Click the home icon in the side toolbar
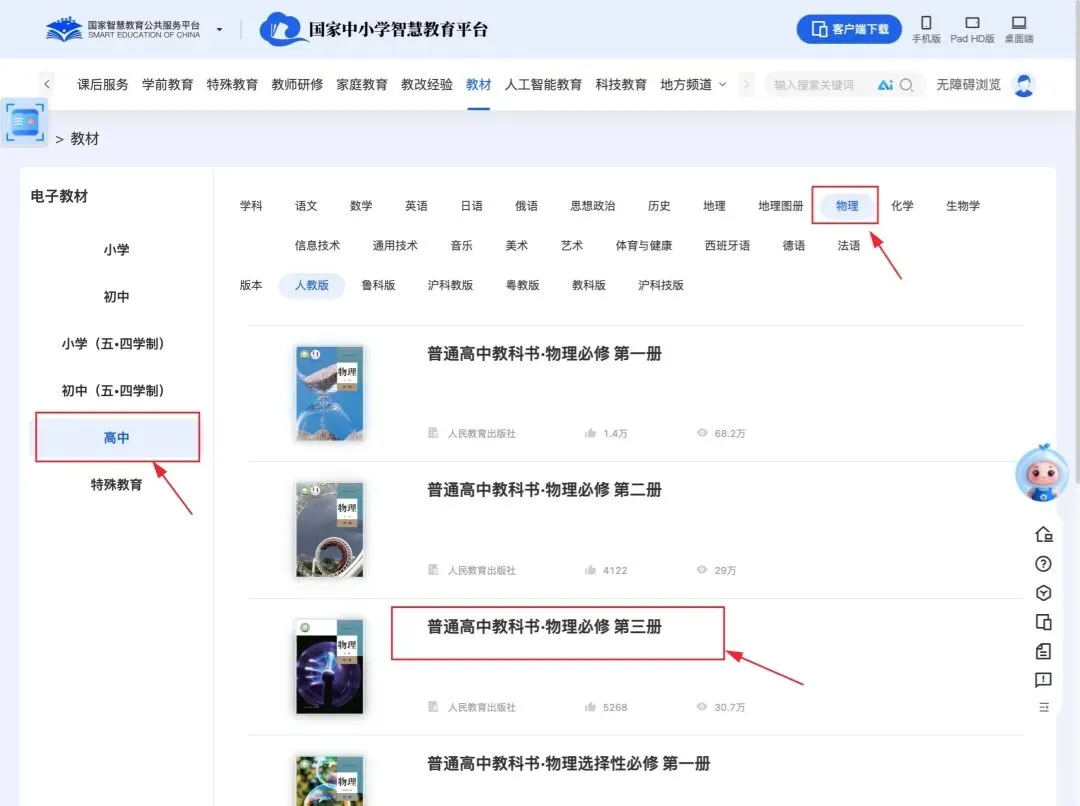The image size is (1080, 806). point(1043,534)
